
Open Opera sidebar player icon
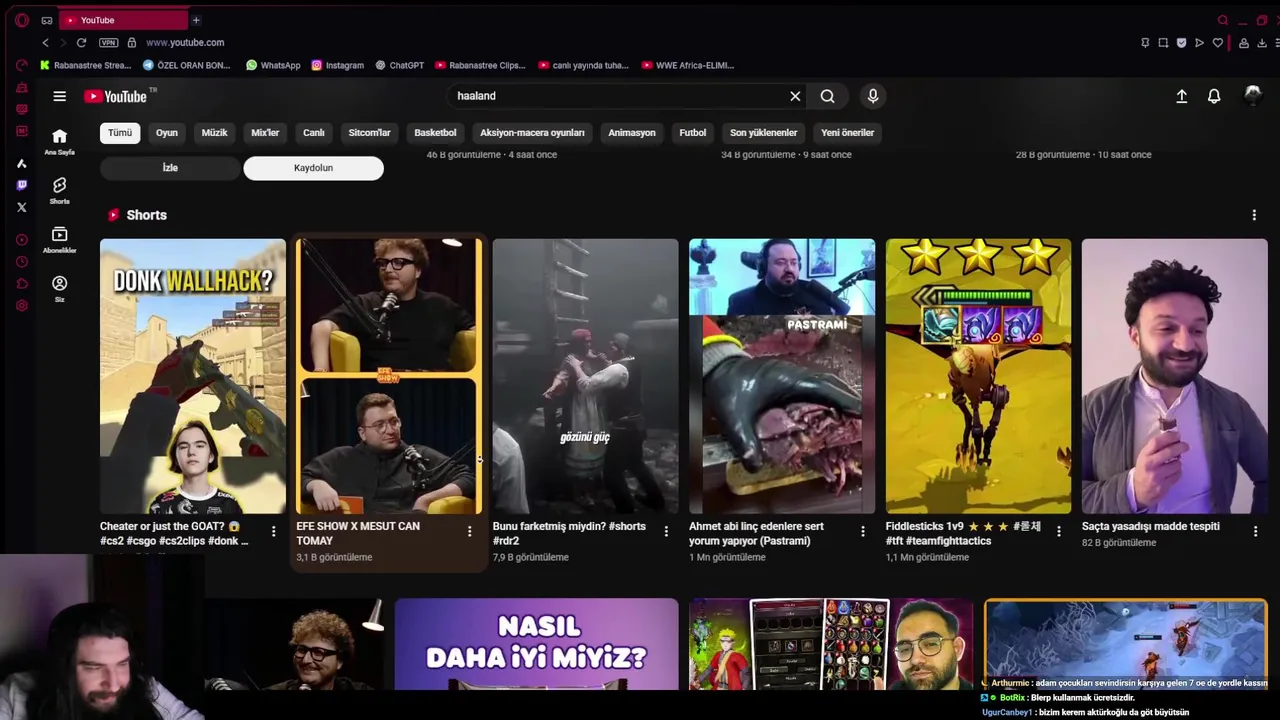pos(22,240)
